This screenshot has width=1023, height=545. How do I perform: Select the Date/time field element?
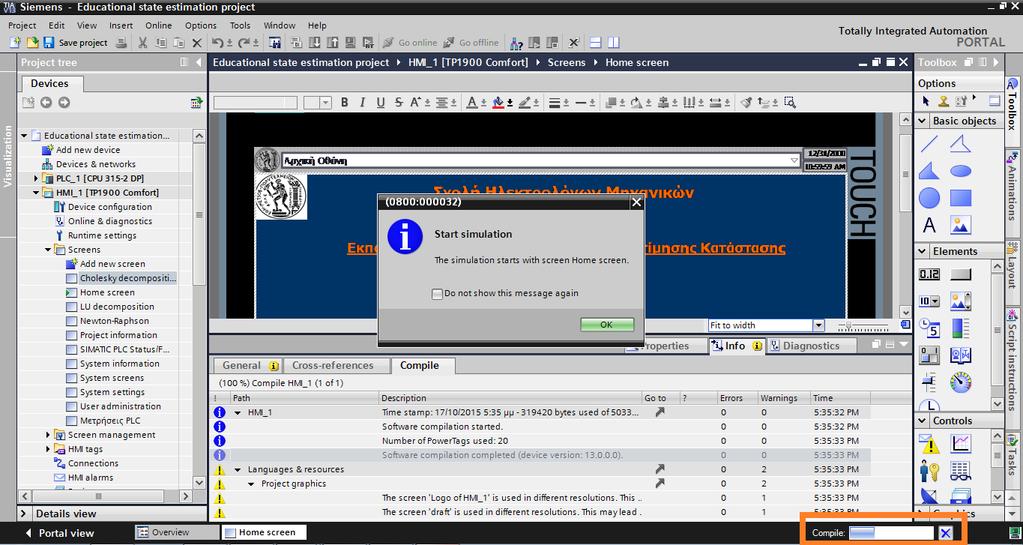929,328
